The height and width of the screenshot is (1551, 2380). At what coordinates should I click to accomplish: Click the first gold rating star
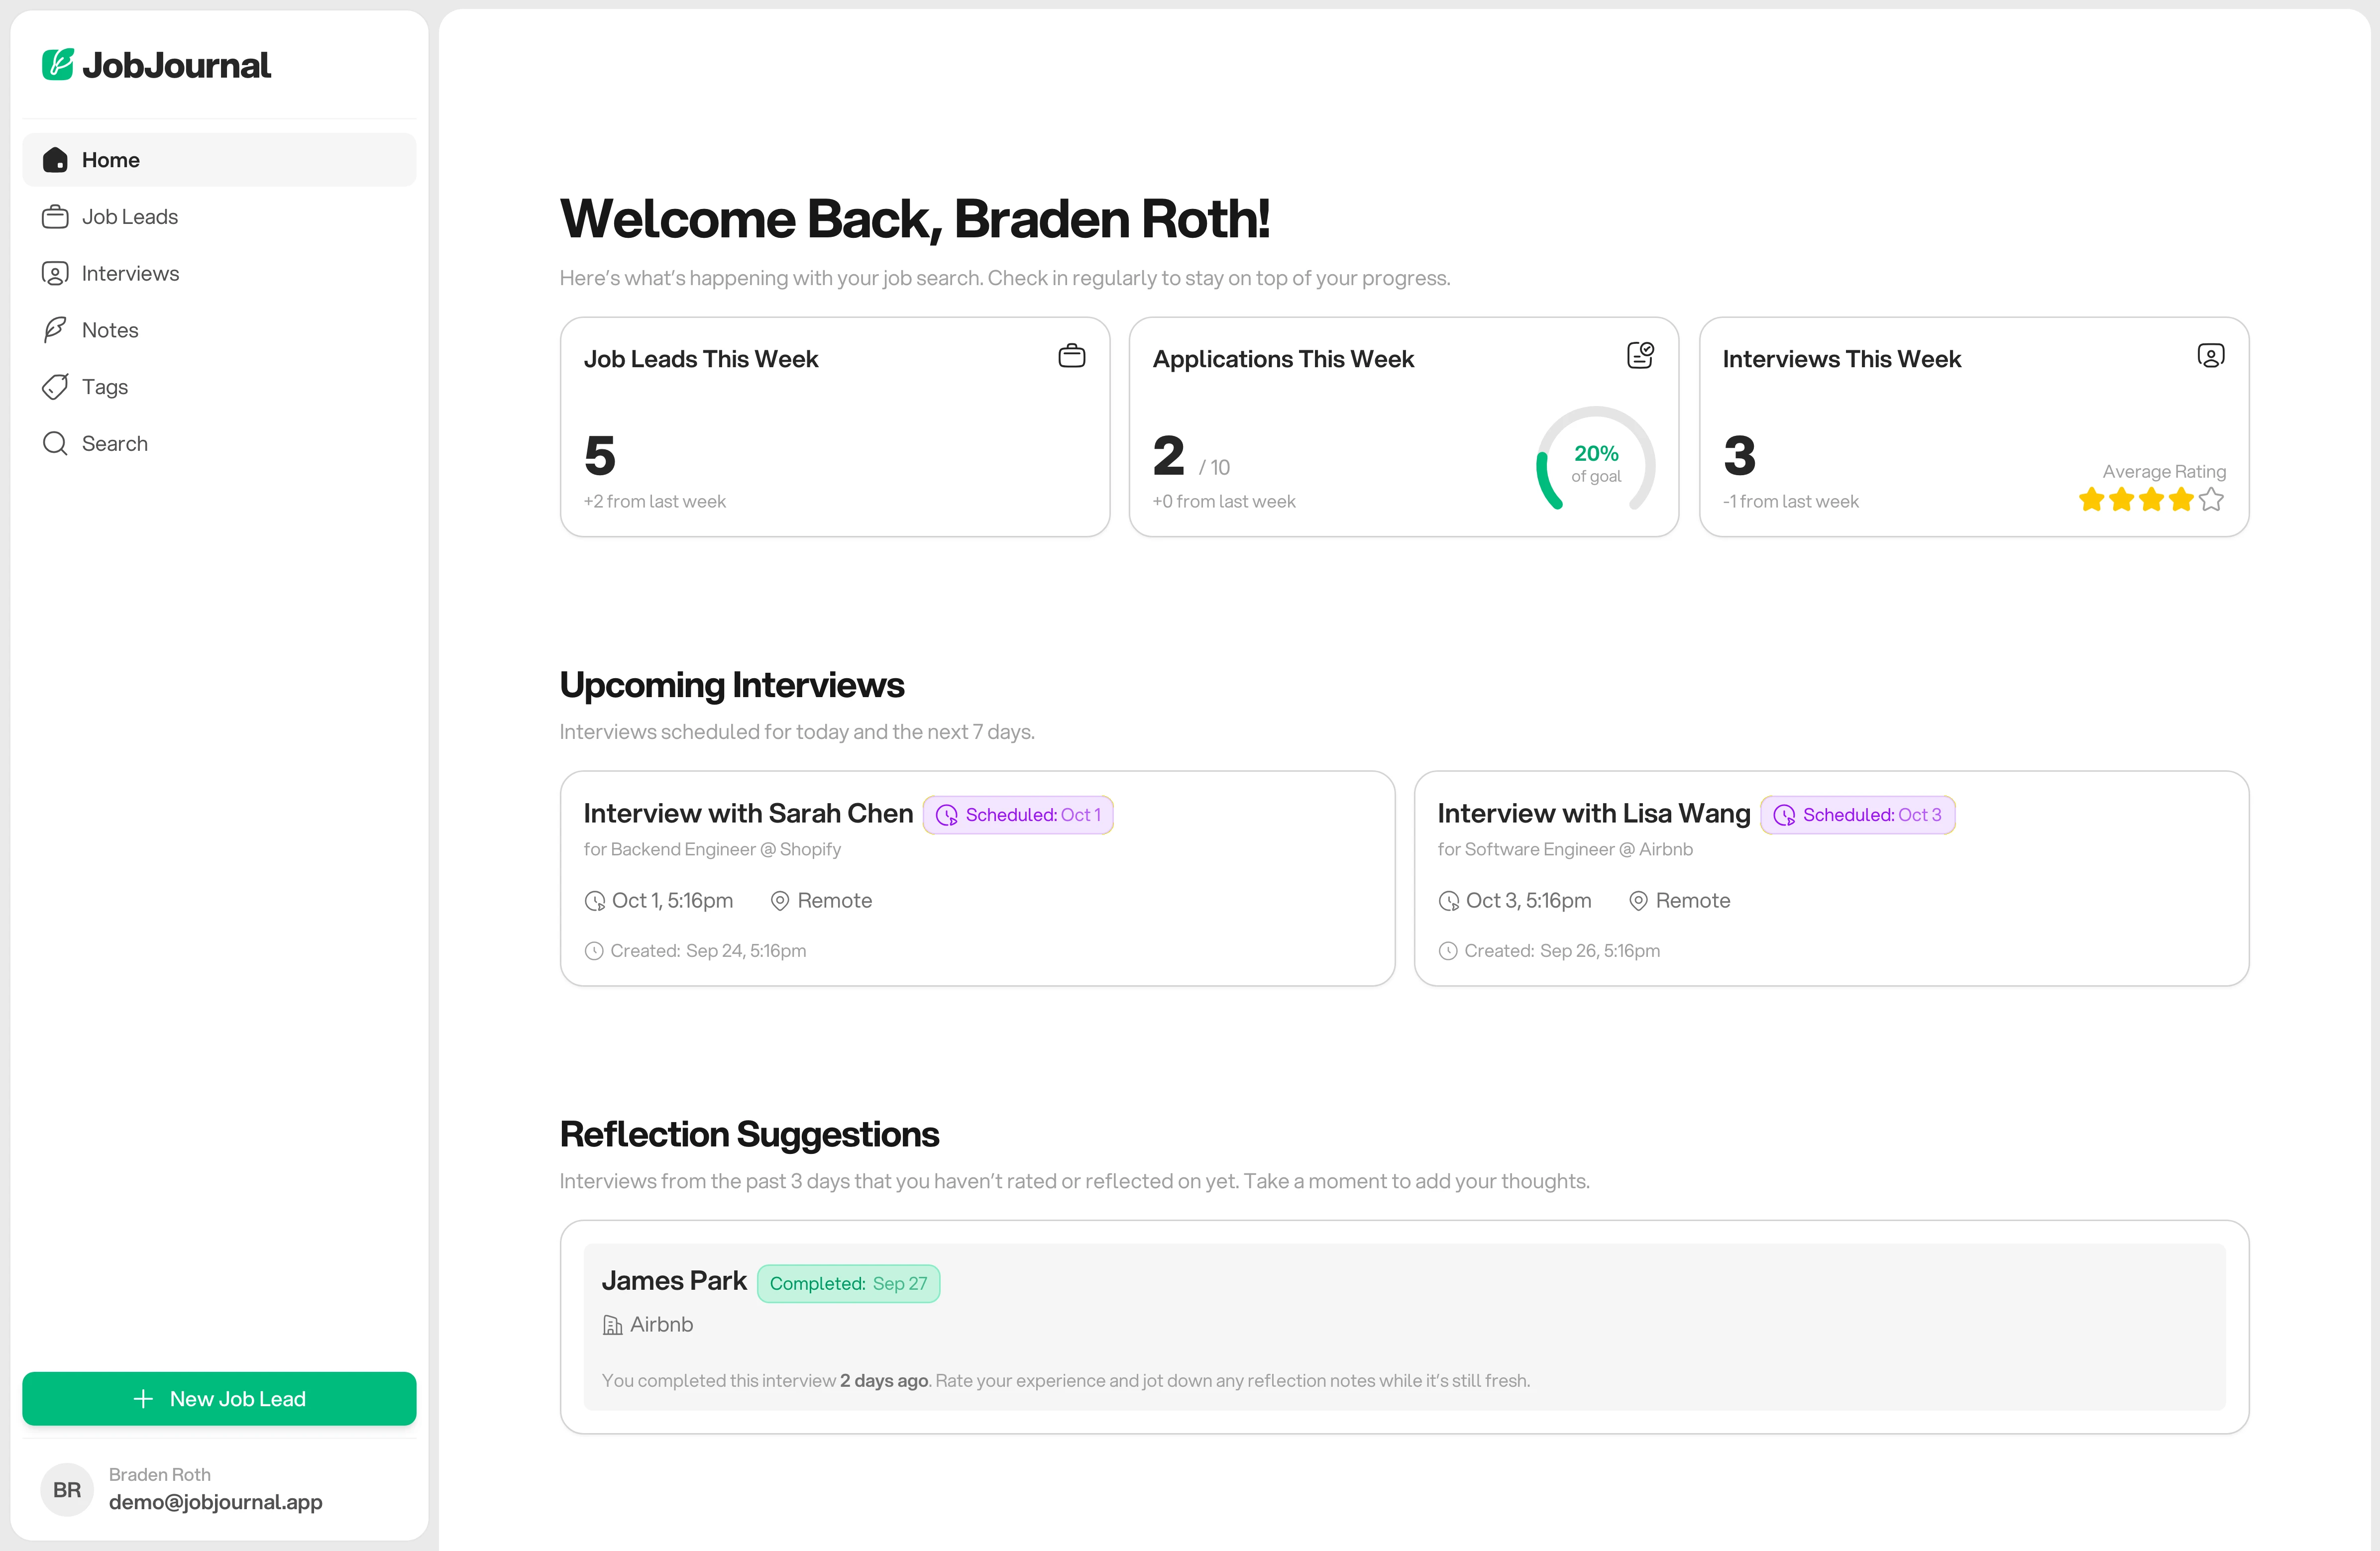pyautogui.click(x=2091, y=499)
